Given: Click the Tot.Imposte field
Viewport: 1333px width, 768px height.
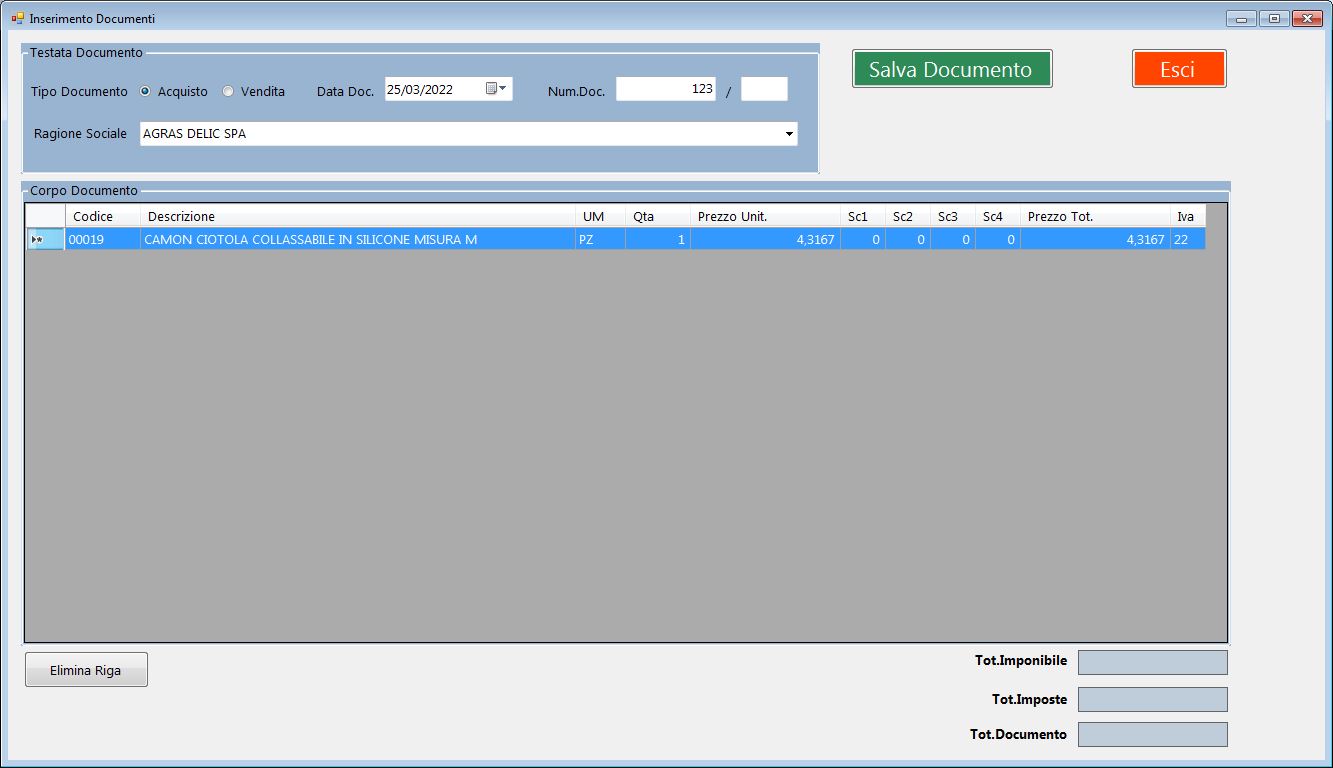Looking at the screenshot, I should coord(1153,699).
